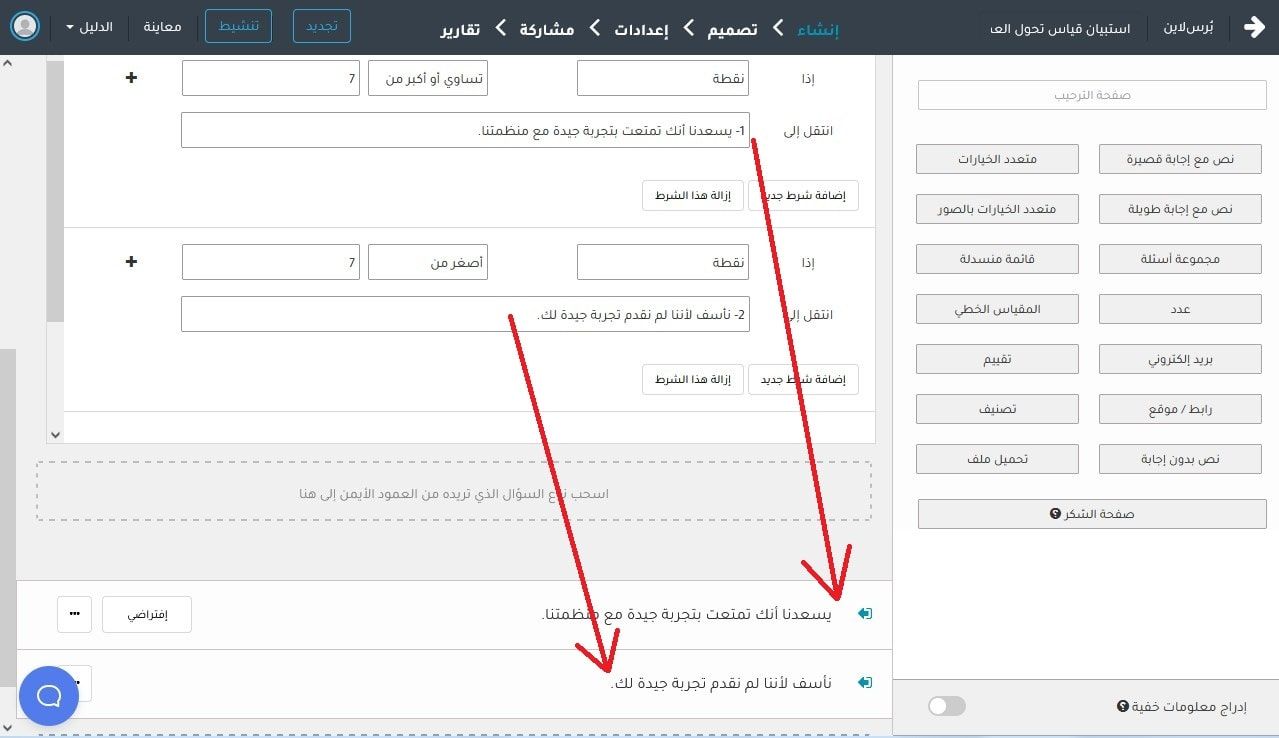Open the jump target '2- نأسف لأننا' dropdown

coord(465,314)
